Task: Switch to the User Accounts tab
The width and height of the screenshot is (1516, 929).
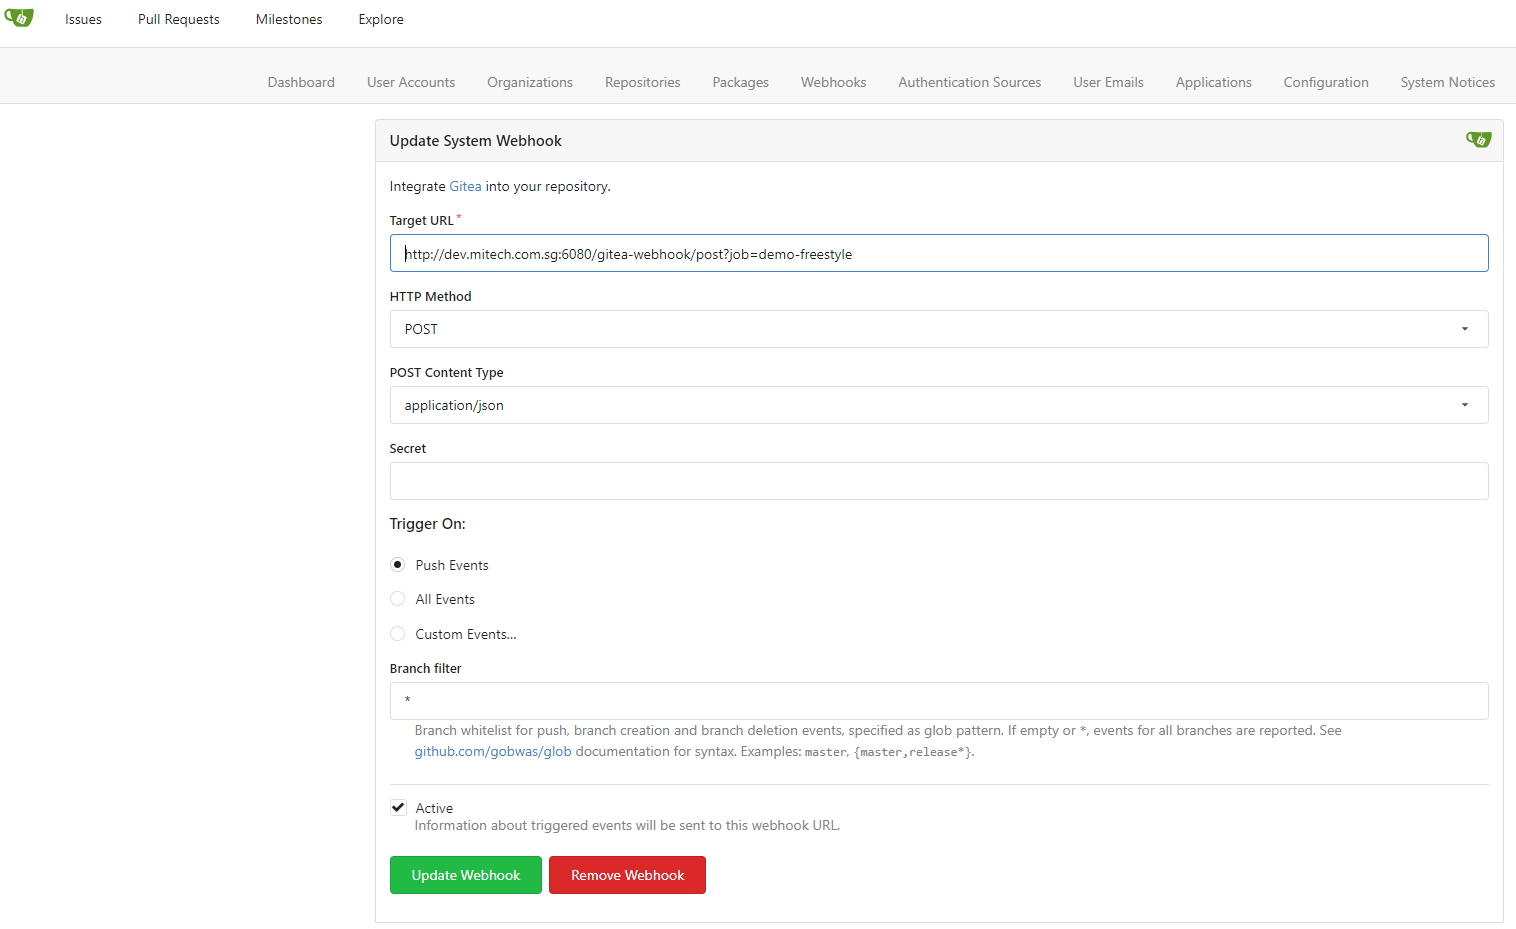Action: click(x=411, y=82)
